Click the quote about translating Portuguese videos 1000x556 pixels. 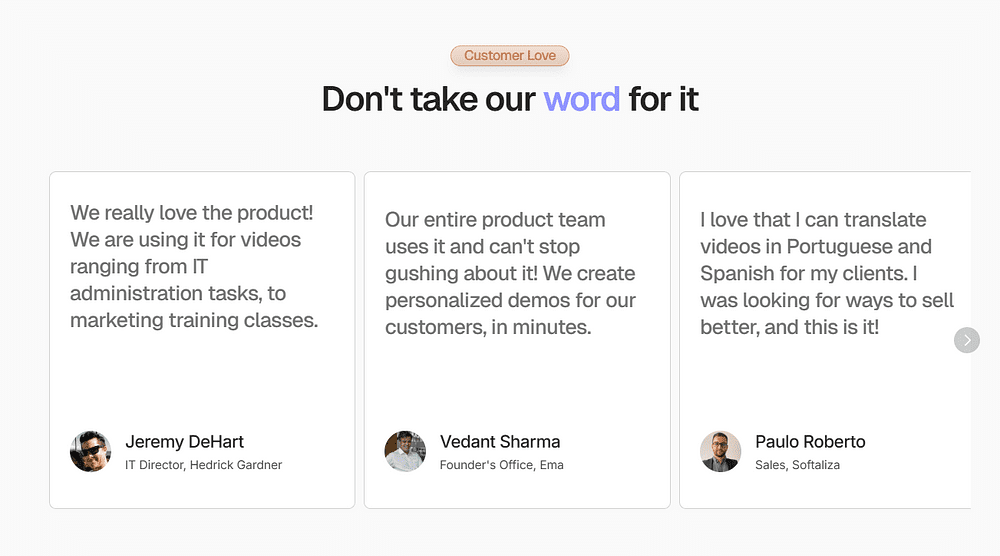point(827,273)
